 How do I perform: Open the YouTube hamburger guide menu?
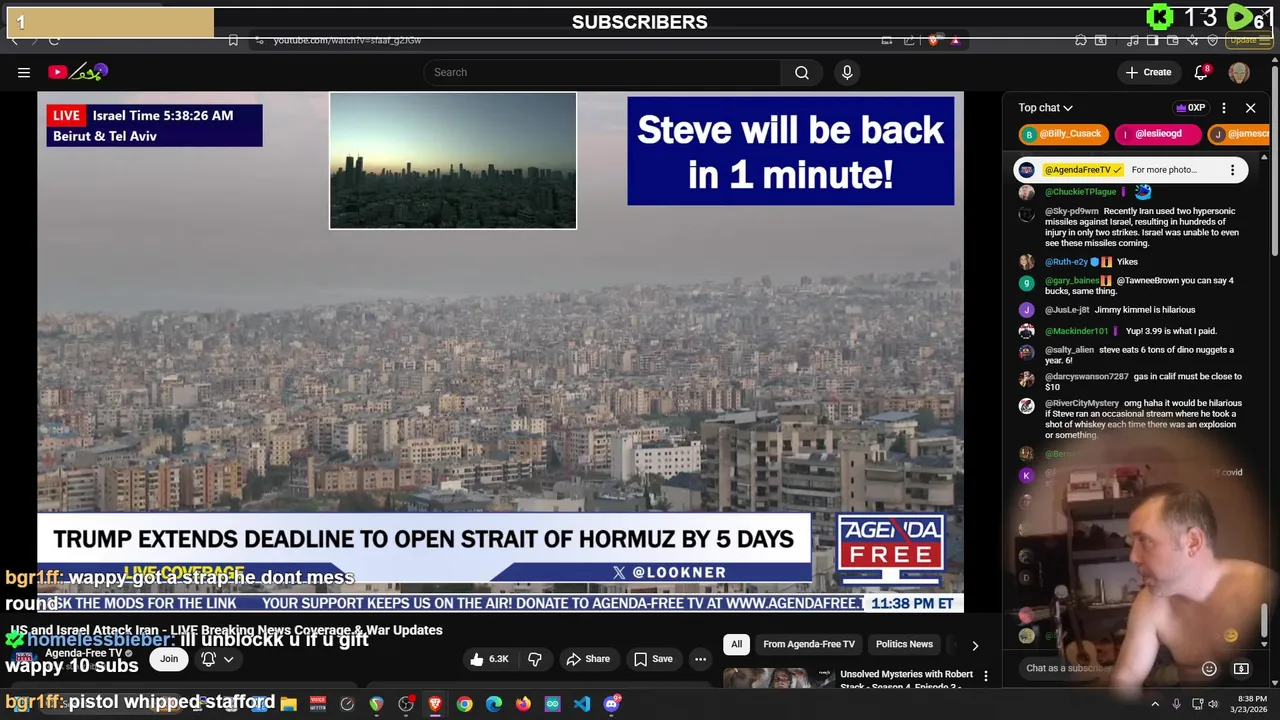[24, 72]
